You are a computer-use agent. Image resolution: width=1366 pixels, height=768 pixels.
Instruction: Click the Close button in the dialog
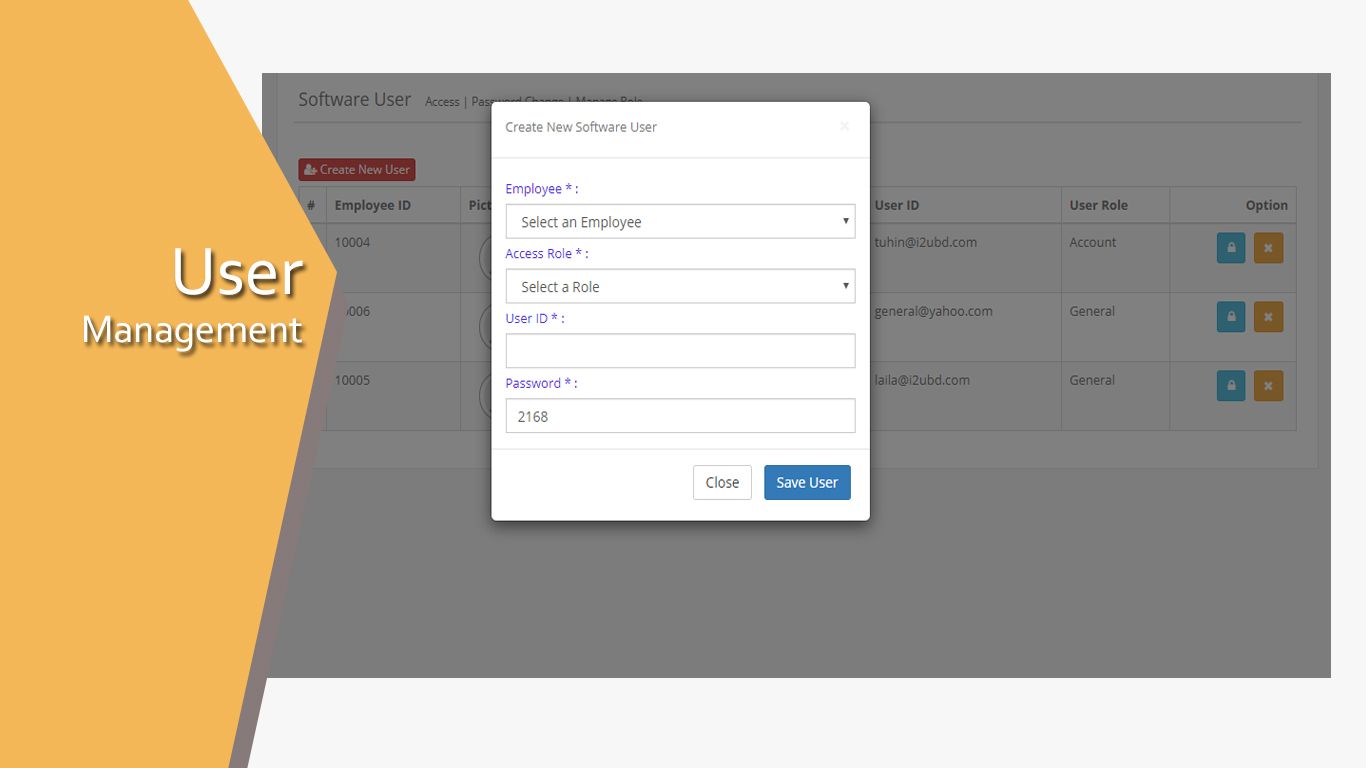[x=722, y=482]
